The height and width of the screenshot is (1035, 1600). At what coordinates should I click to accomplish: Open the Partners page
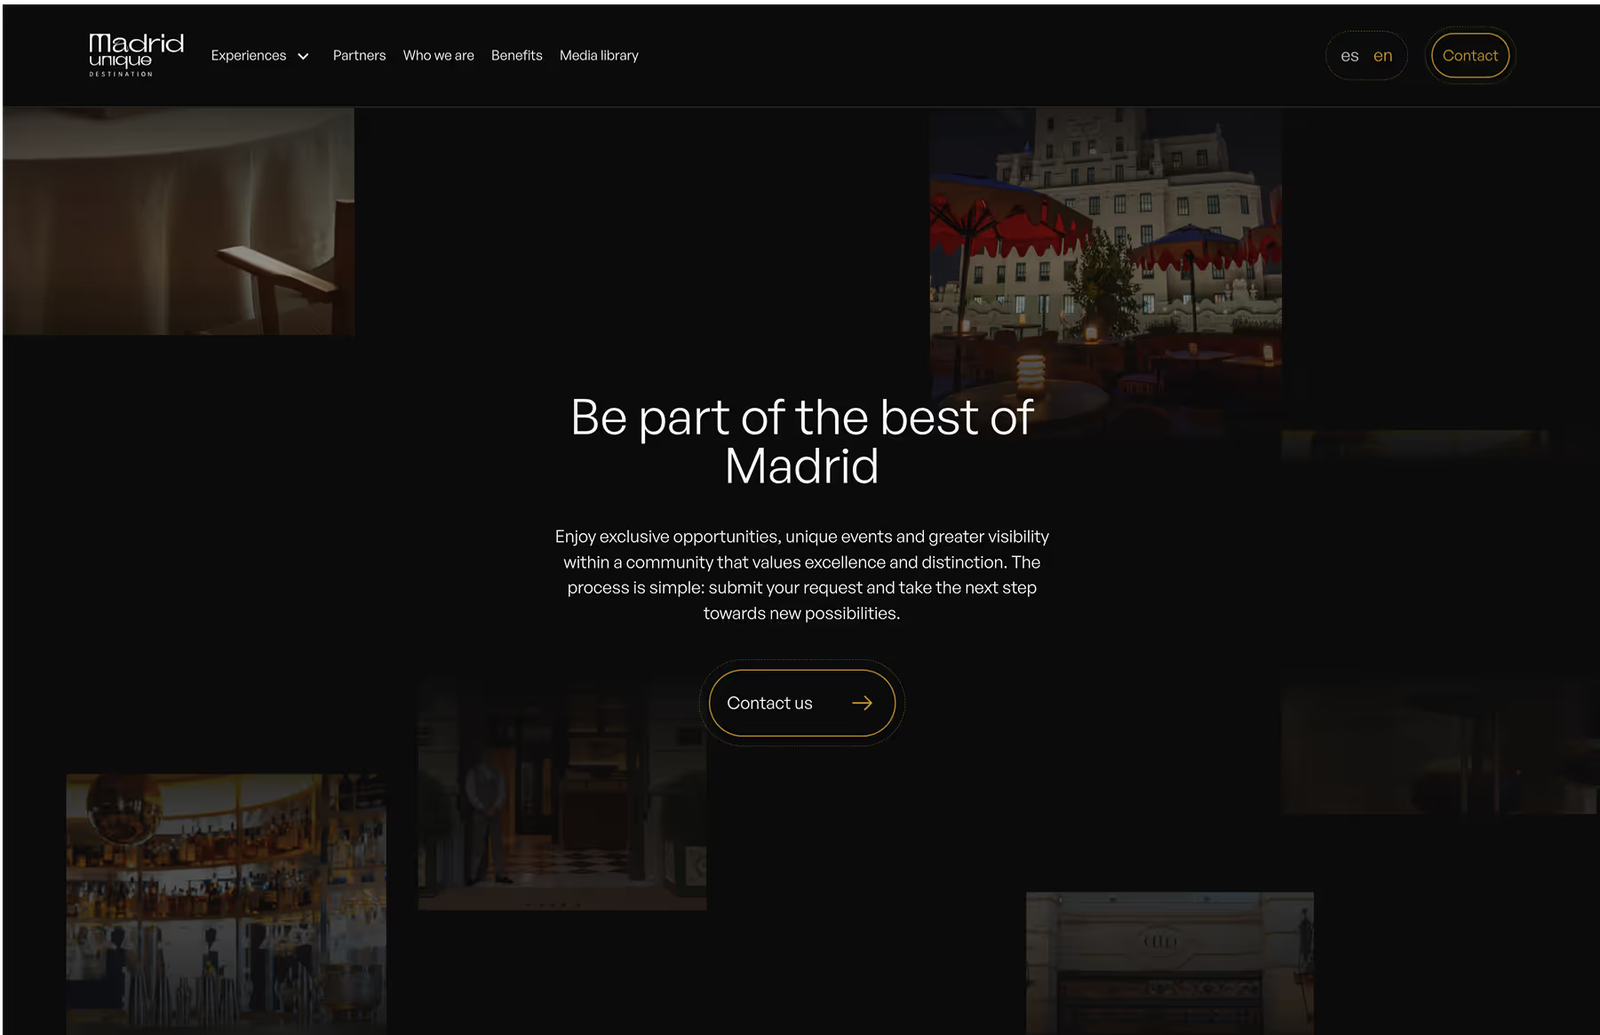click(x=359, y=55)
